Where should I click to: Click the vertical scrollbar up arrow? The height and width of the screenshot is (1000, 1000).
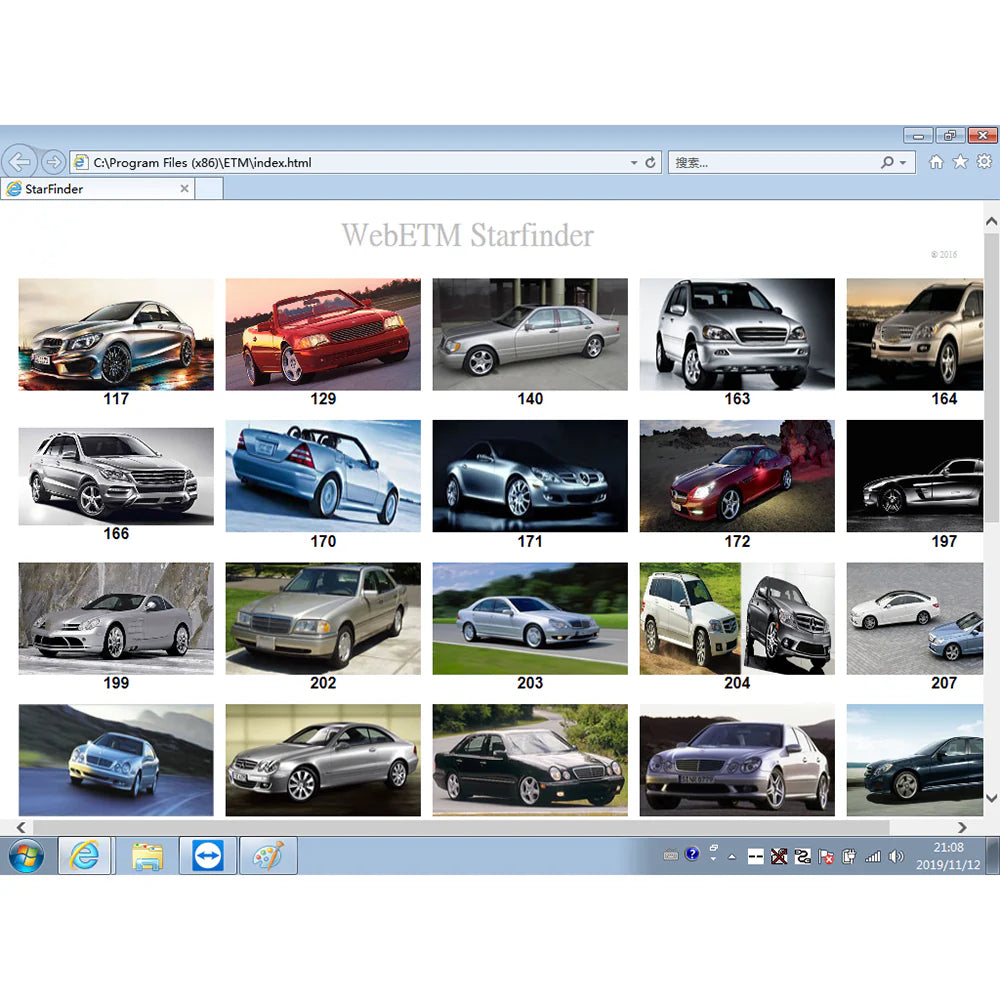click(x=991, y=220)
